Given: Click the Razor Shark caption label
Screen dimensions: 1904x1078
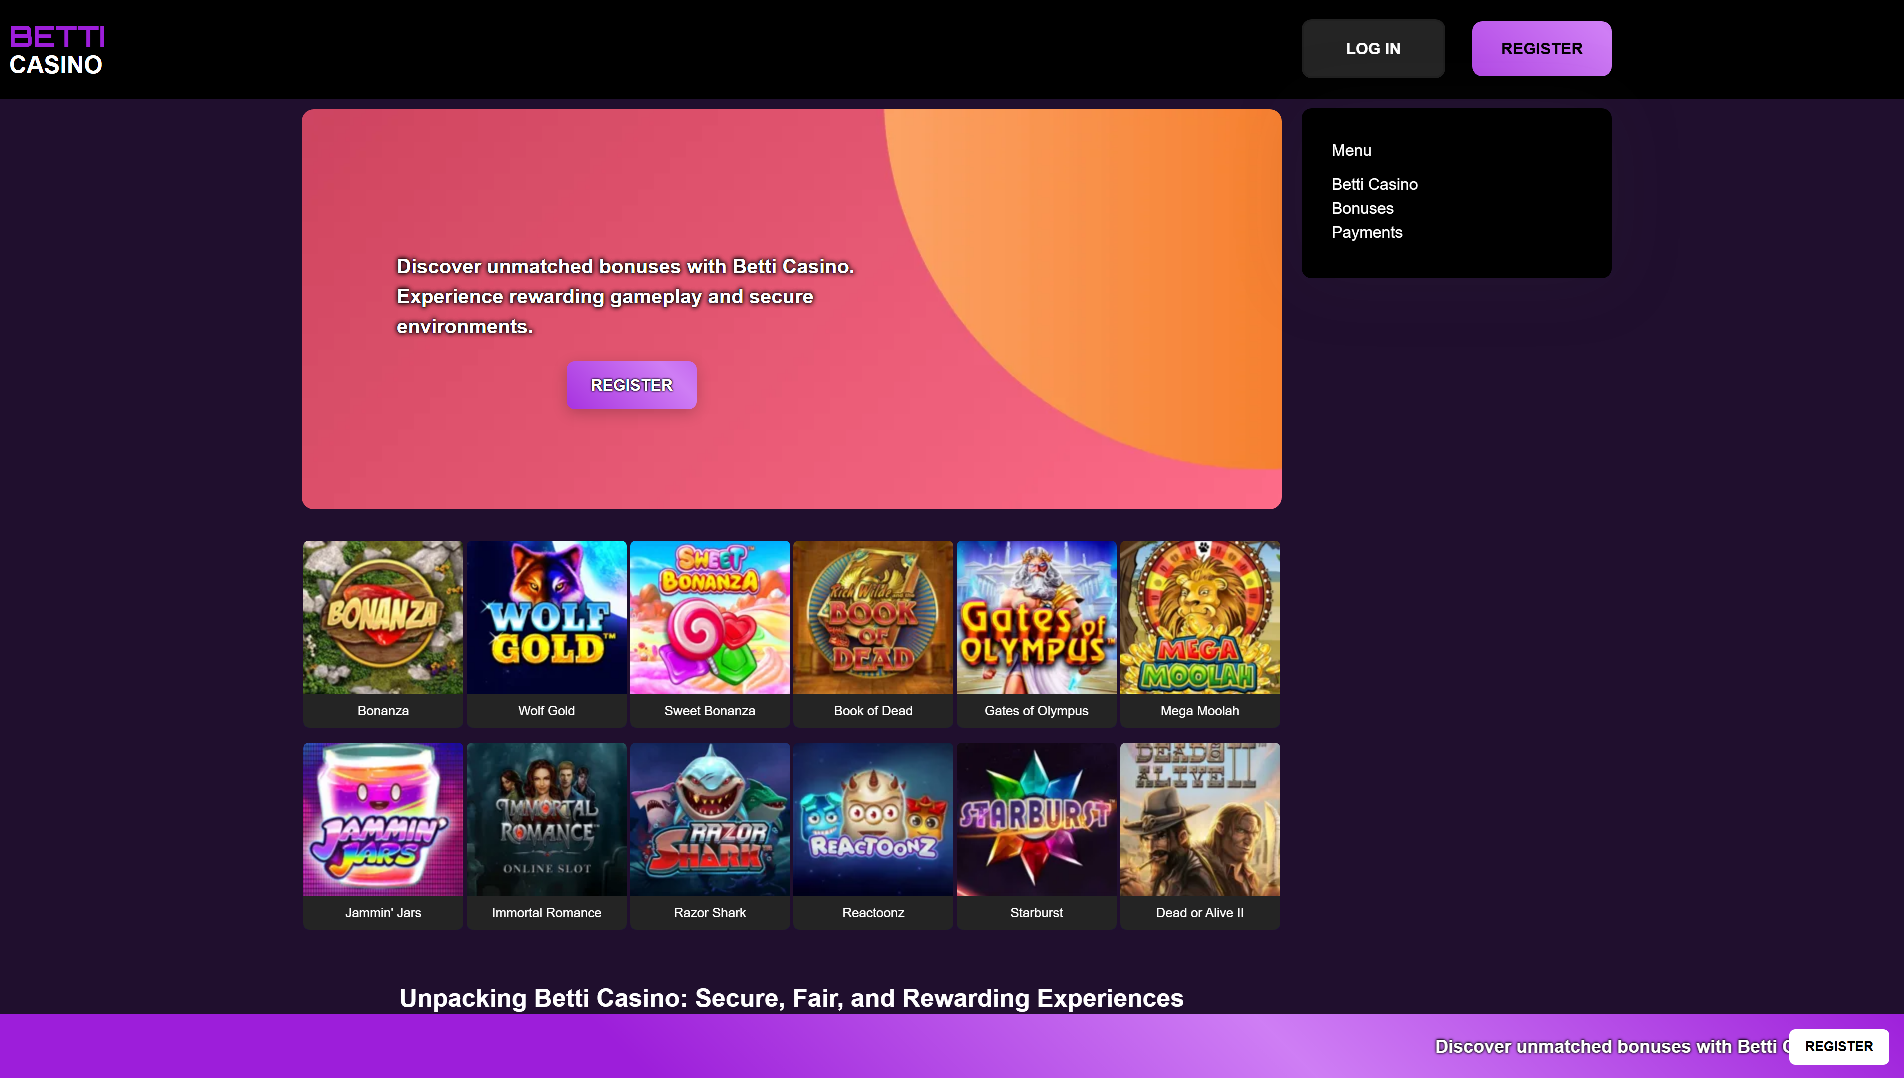Looking at the screenshot, I should pos(710,913).
